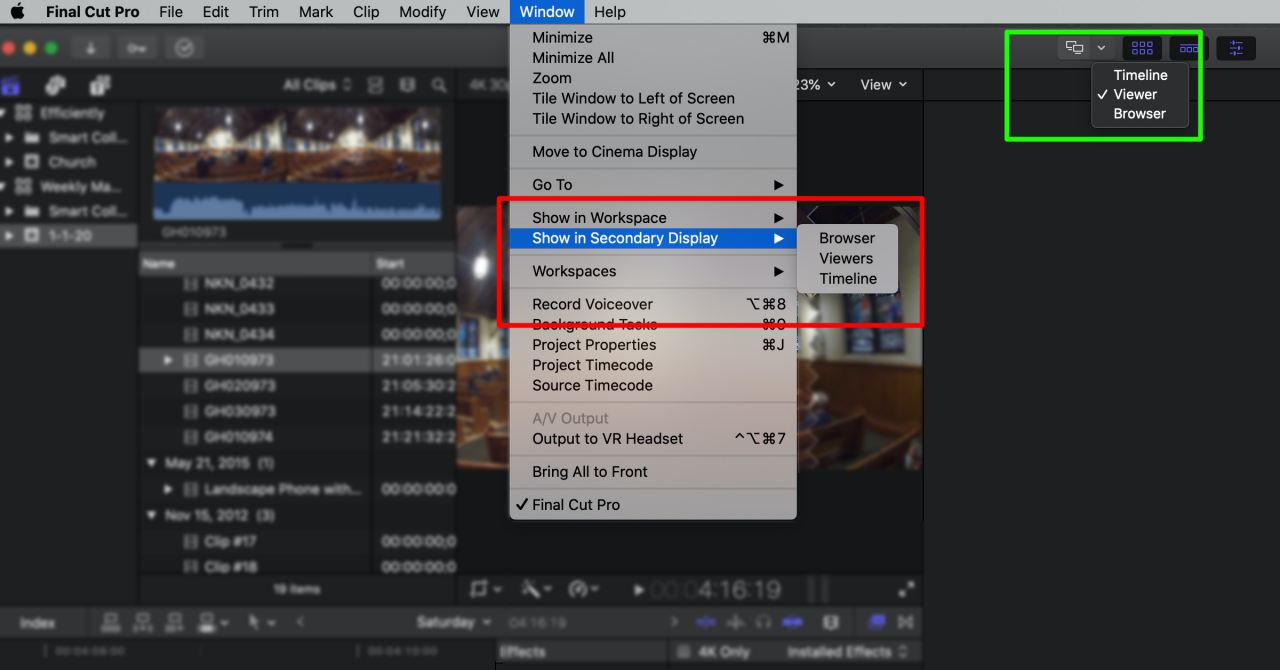This screenshot has width=1280, height=670.
Task: Select Timeline in the Window submenu
Action: pyautogui.click(x=847, y=279)
